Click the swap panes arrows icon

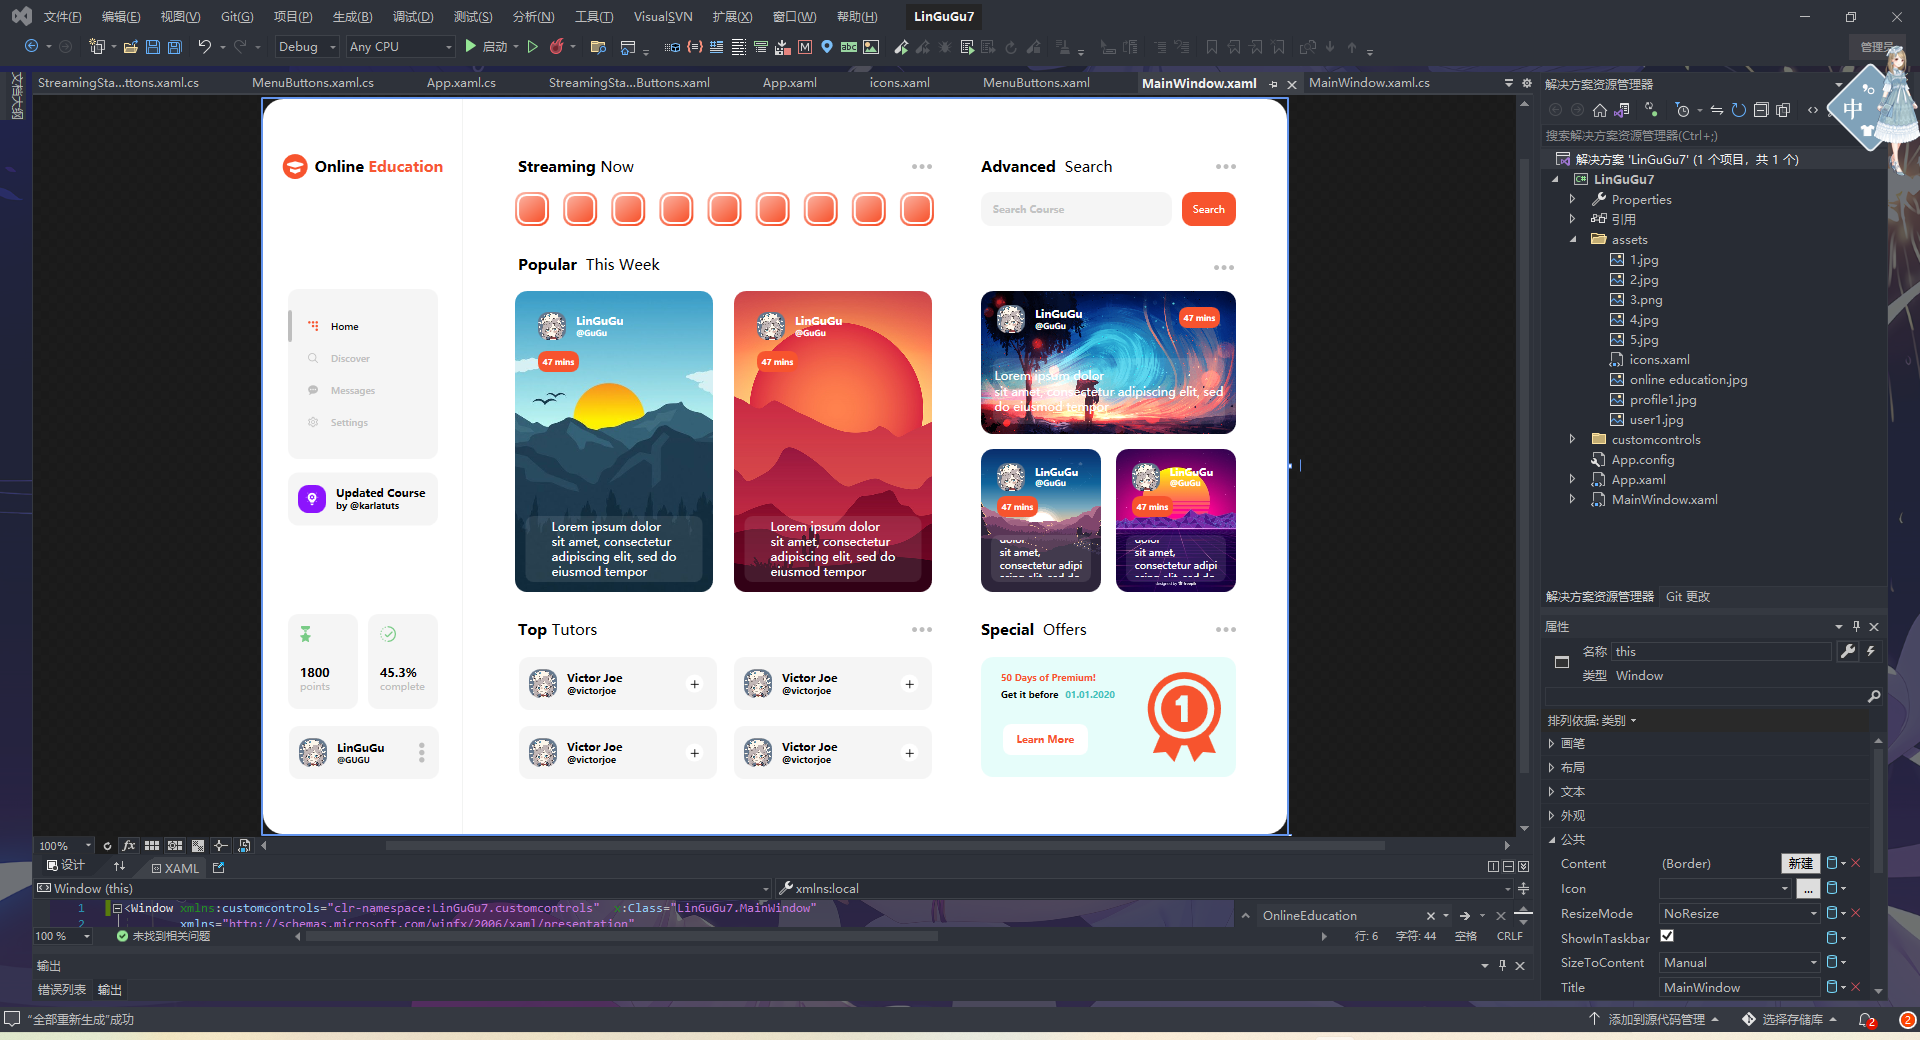pos(119,867)
